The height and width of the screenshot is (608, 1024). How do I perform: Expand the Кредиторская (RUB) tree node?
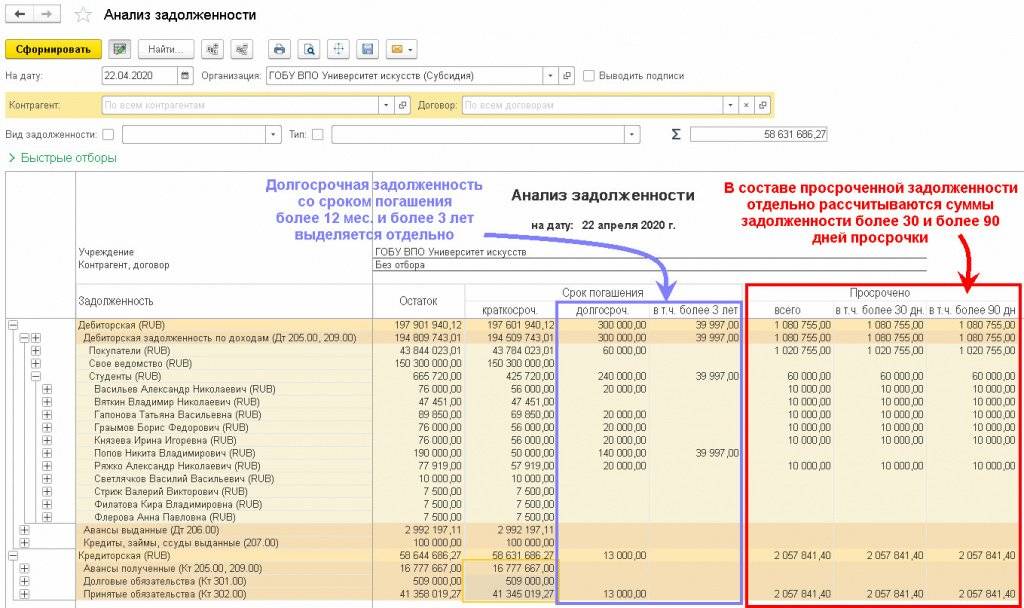[13, 555]
